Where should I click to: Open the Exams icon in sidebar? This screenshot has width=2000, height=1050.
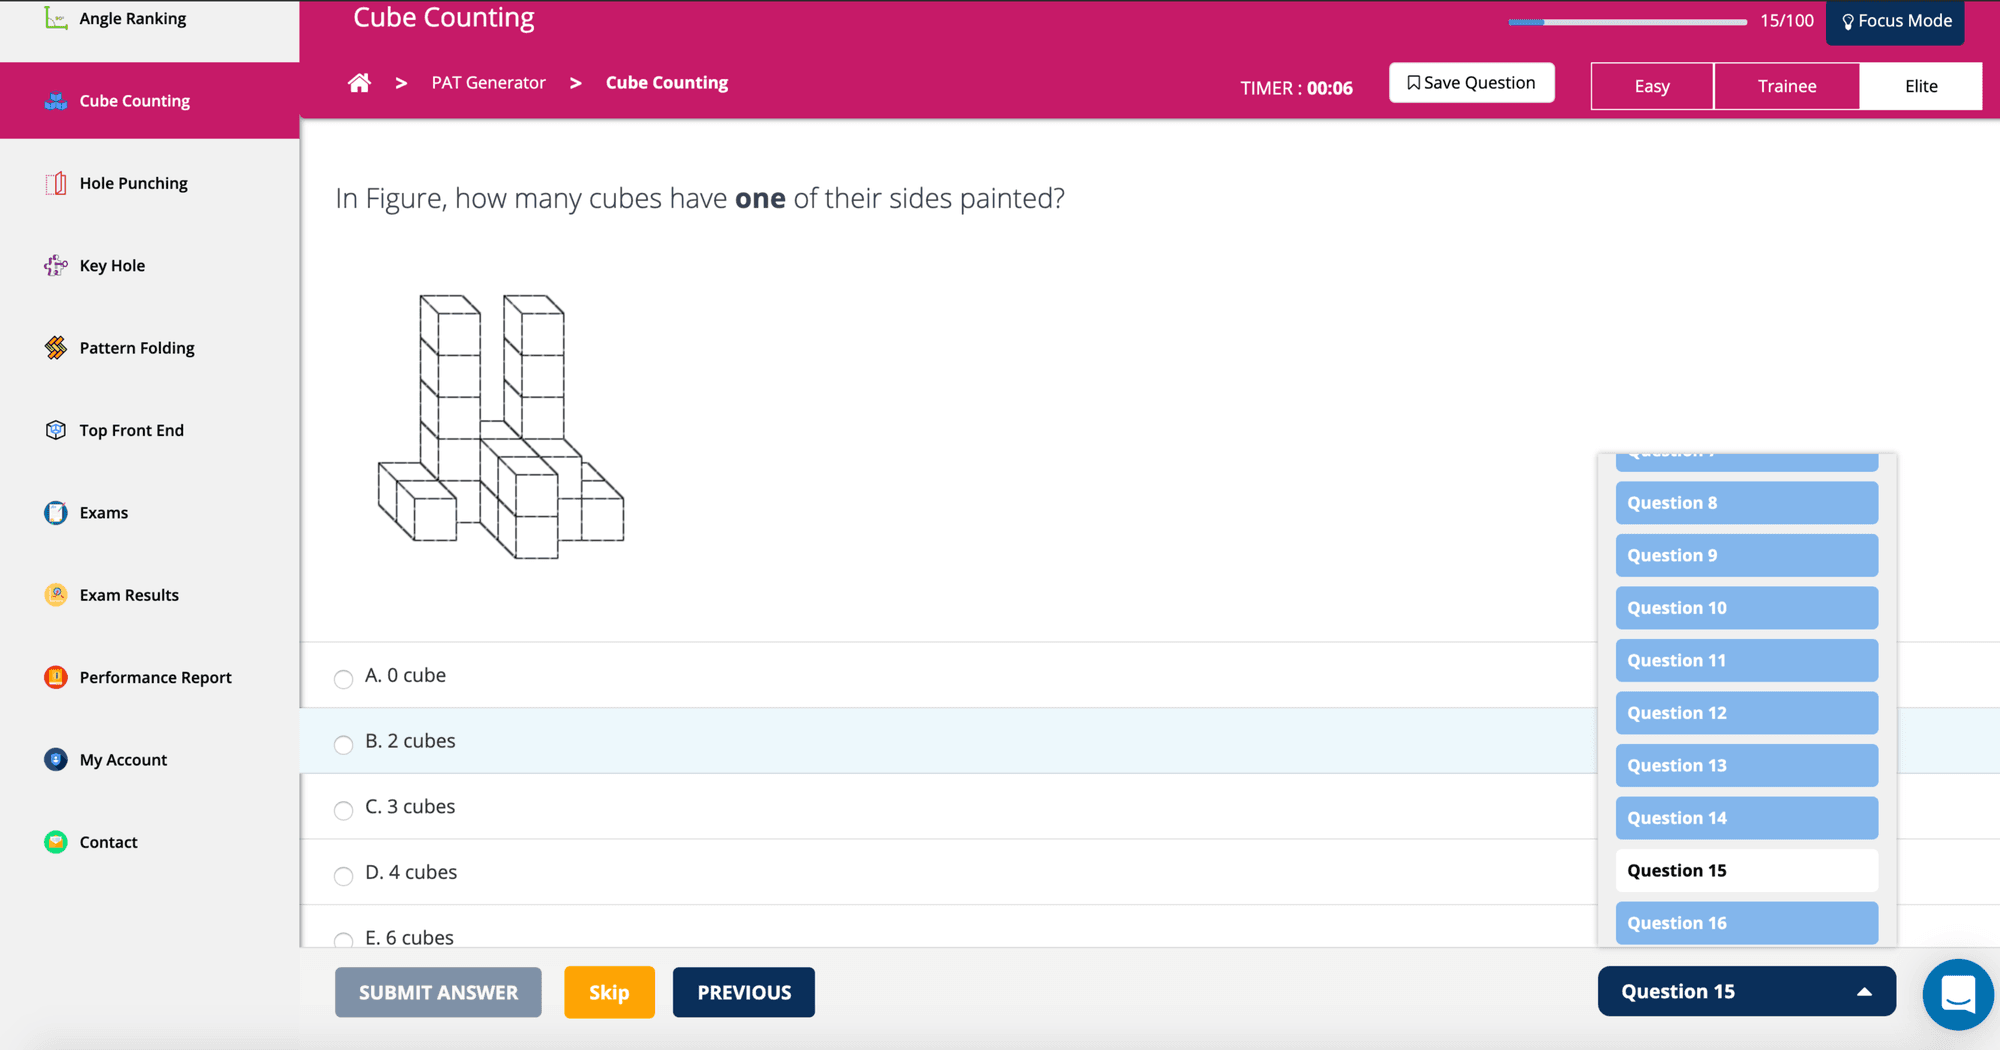coord(56,513)
